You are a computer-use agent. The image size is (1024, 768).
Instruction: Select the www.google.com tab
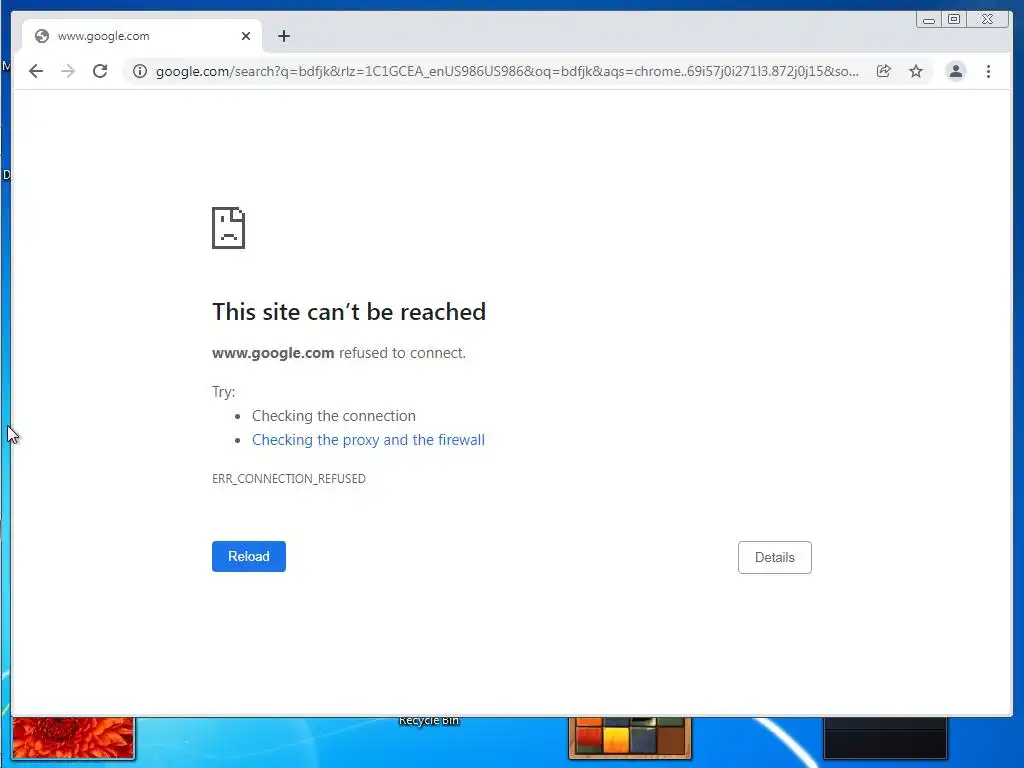click(142, 36)
